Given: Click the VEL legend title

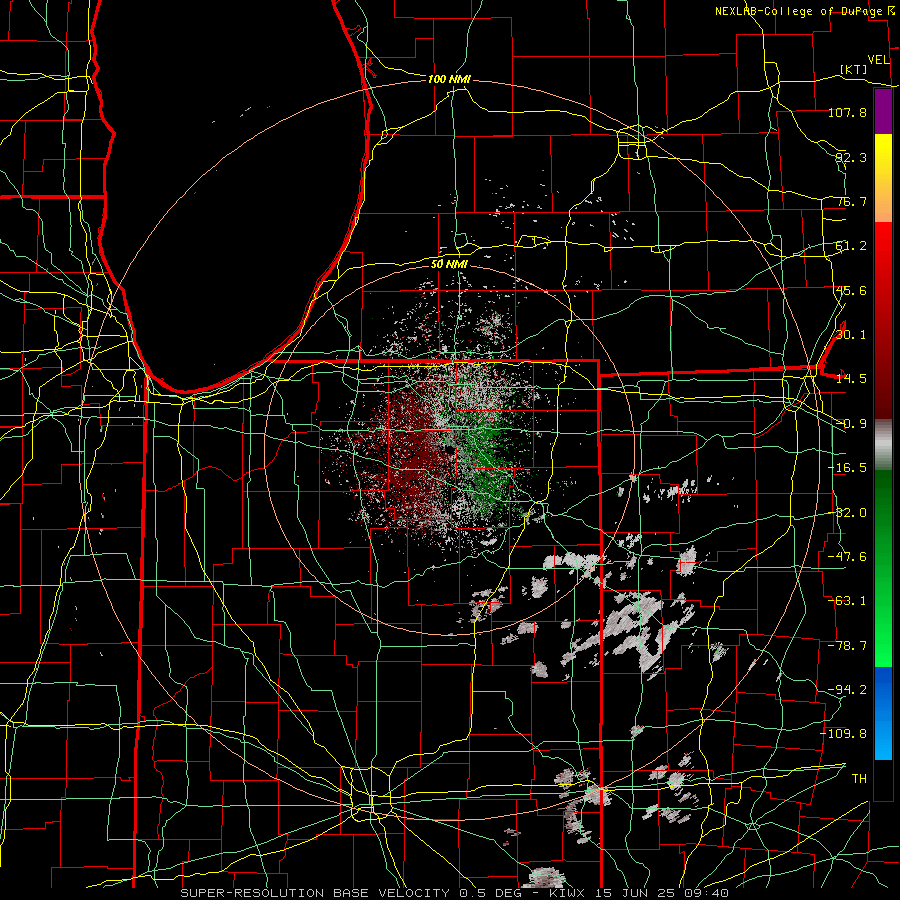Looking at the screenshot, I should point(878,60).
